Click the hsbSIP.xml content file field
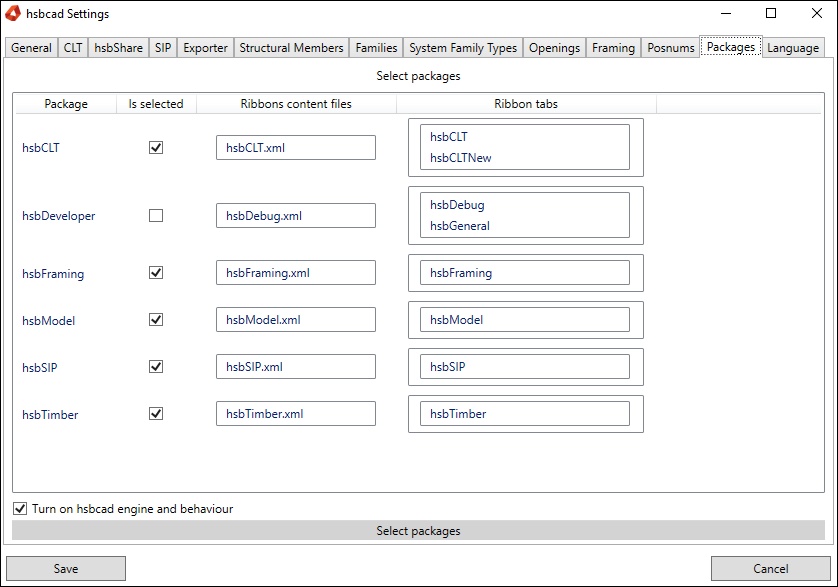Viewport: 838px width, 587px height. tap(296, 367)
